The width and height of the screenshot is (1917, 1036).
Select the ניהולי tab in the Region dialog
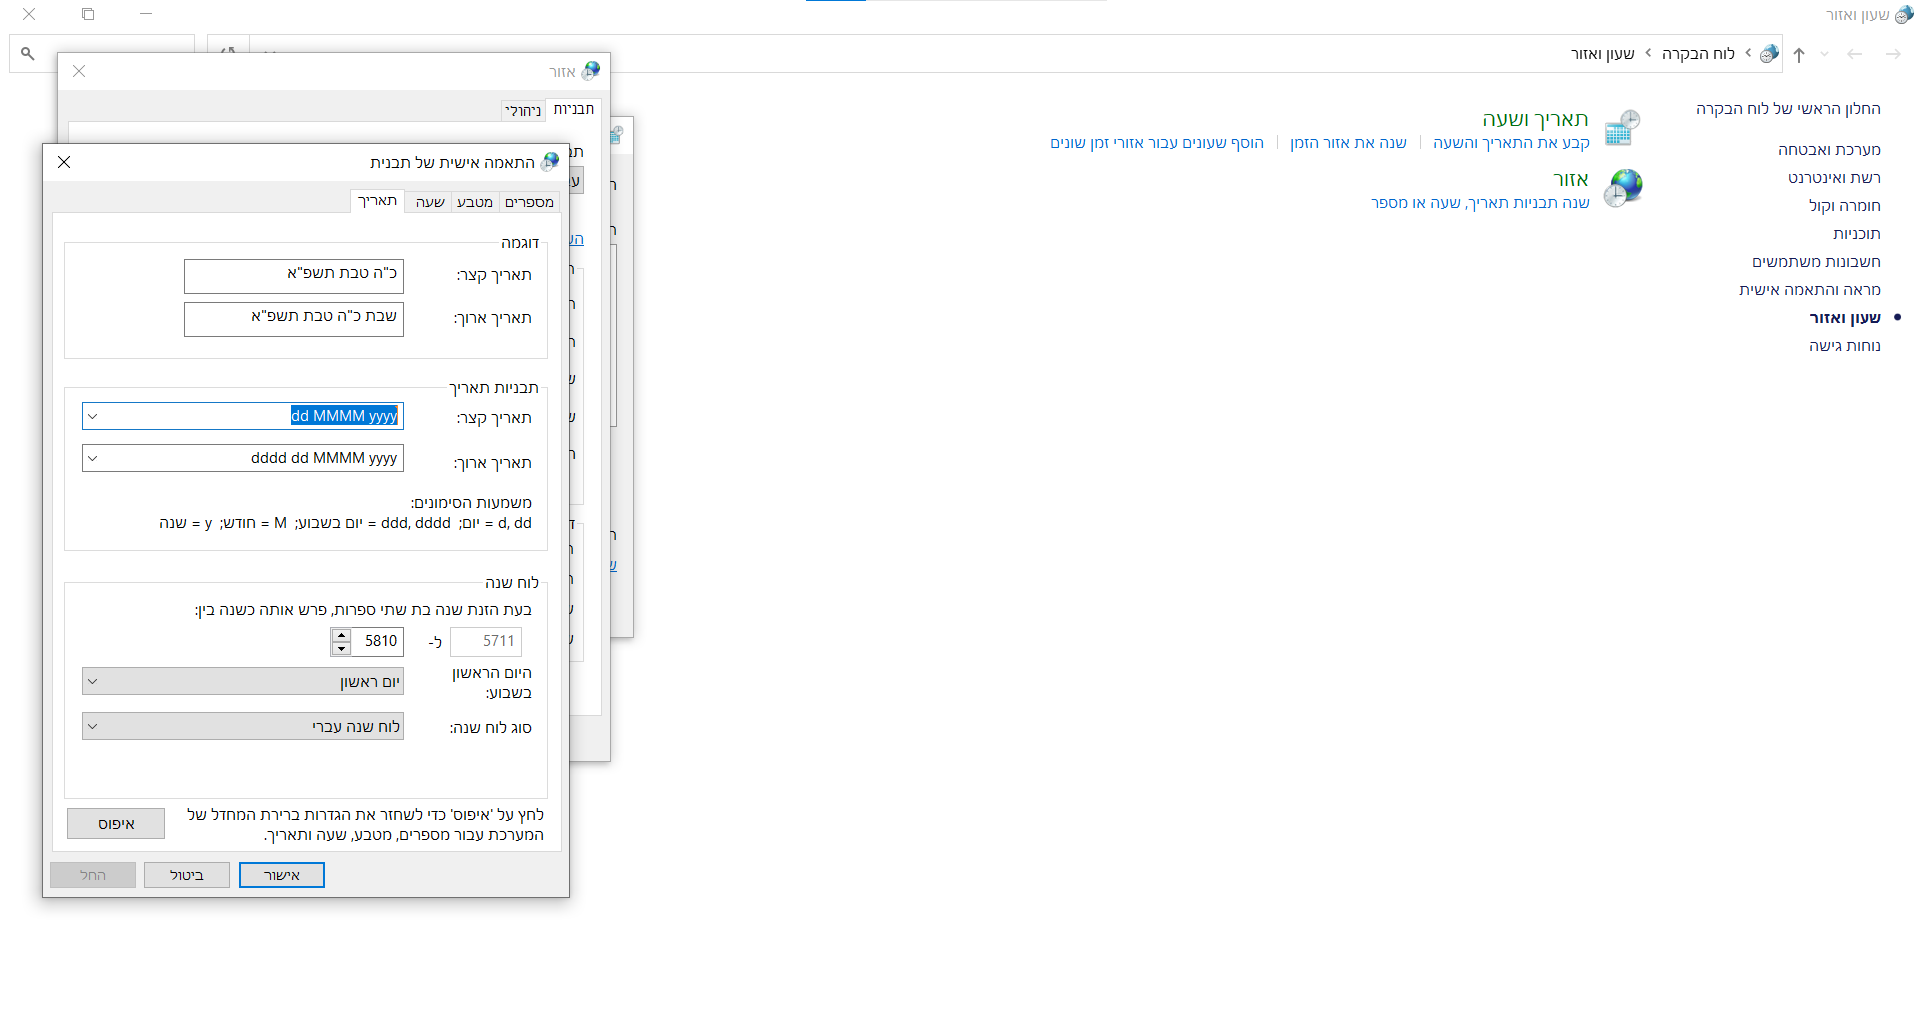(523, 111)
